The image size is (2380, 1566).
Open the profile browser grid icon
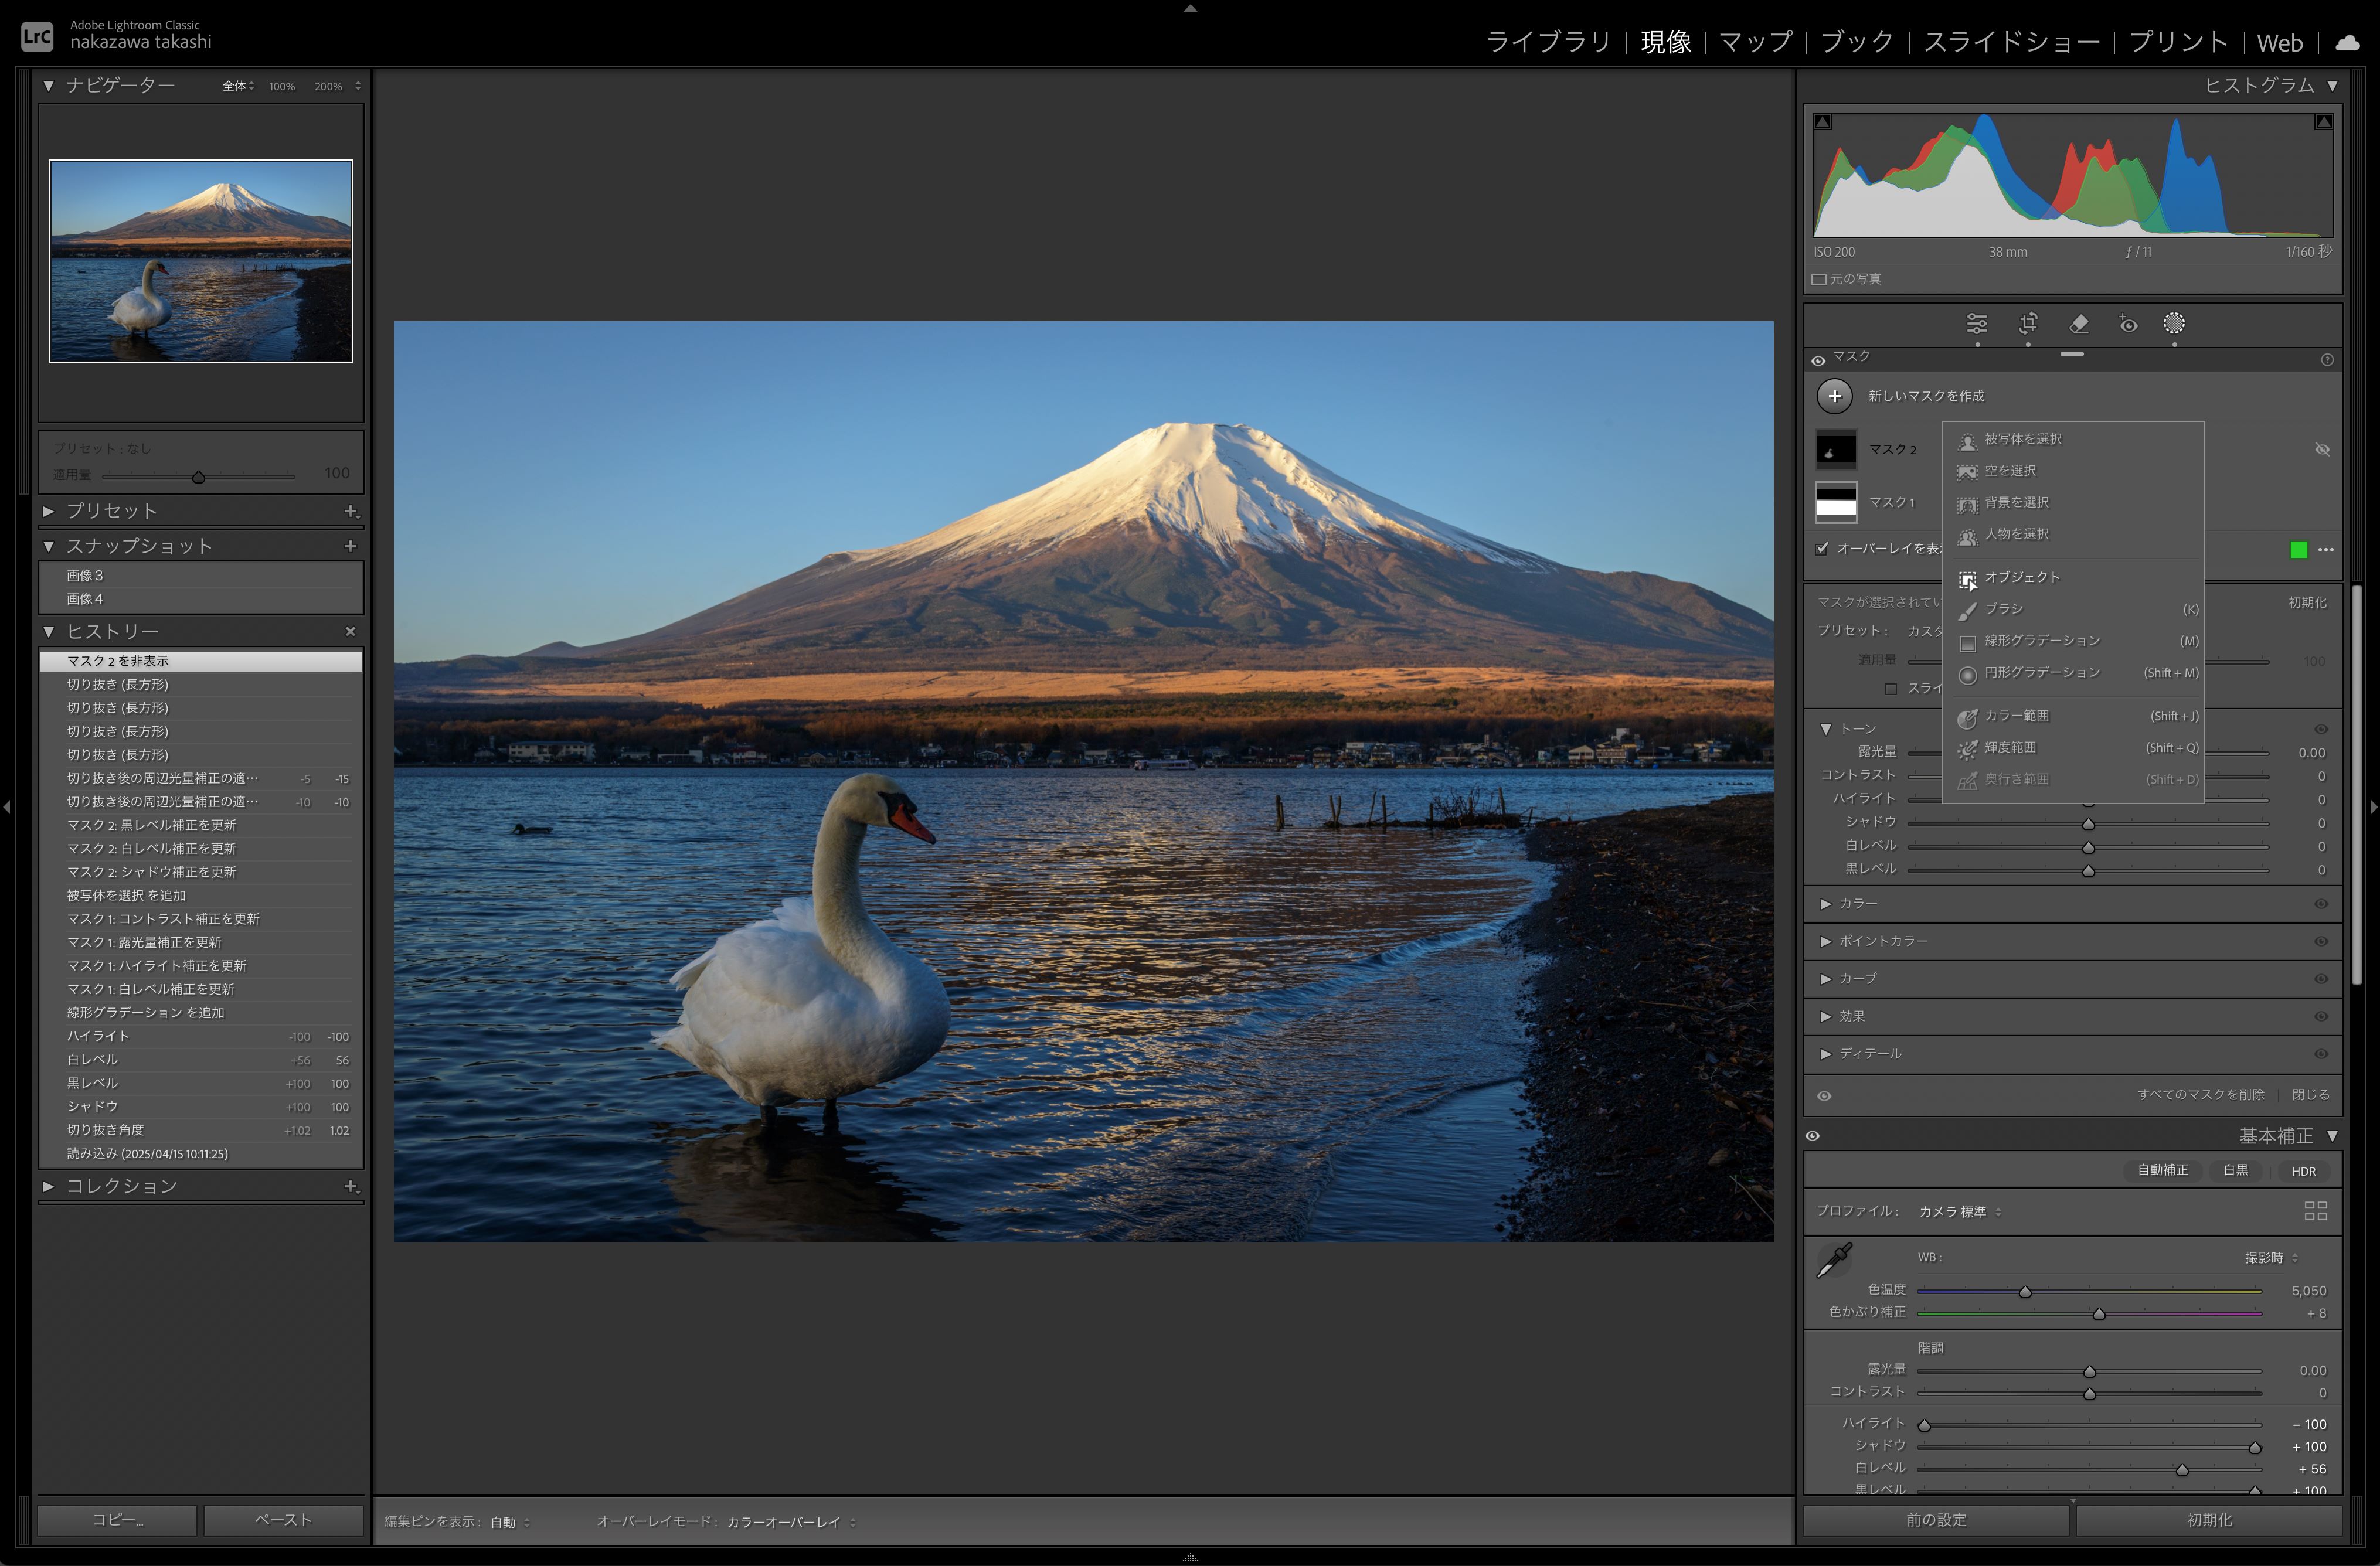[x=2315, y=1211]
